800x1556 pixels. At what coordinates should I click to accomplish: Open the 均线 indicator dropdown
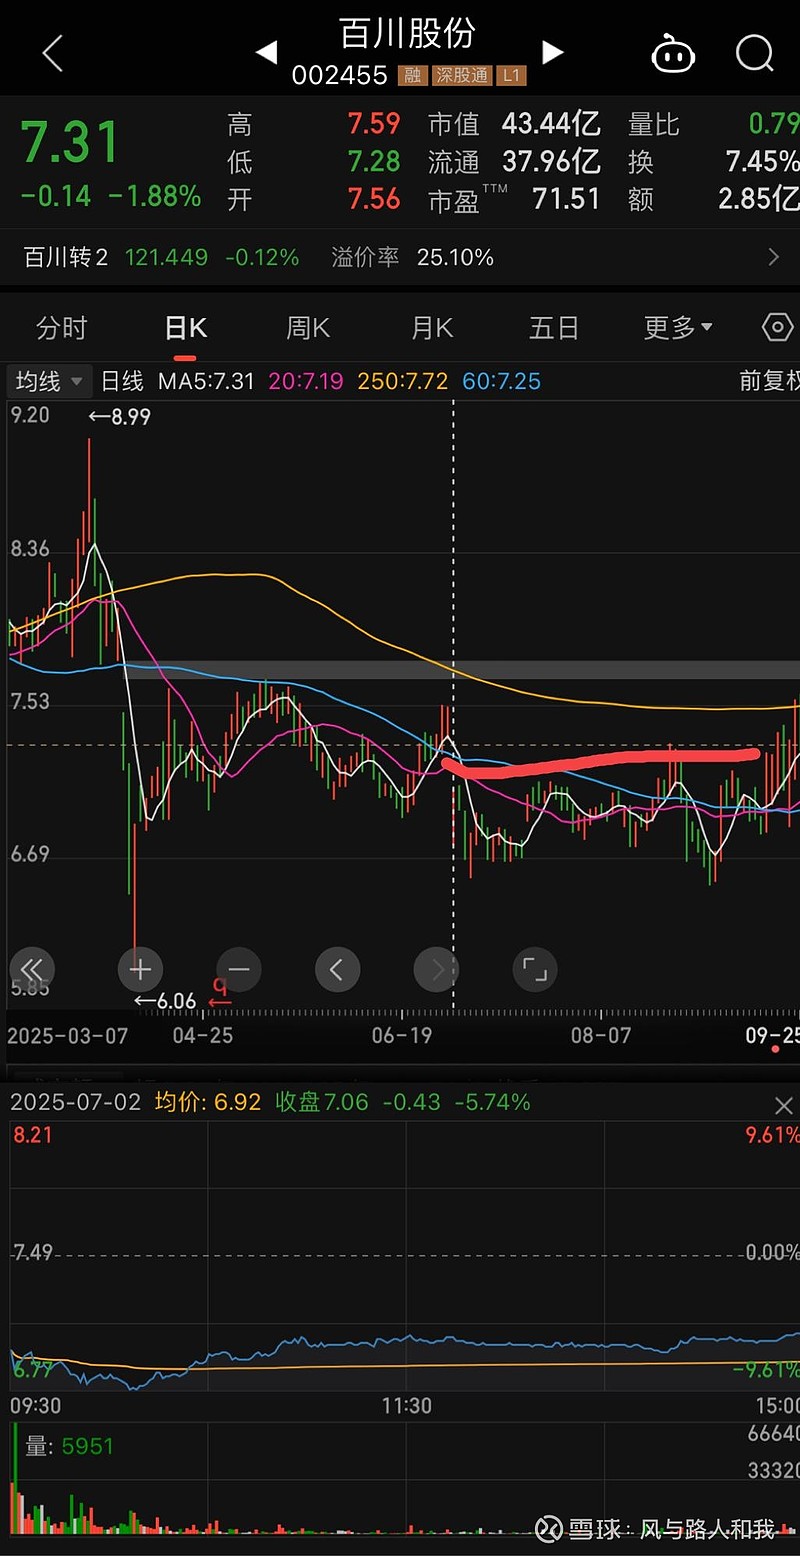[x=49, y=381]
